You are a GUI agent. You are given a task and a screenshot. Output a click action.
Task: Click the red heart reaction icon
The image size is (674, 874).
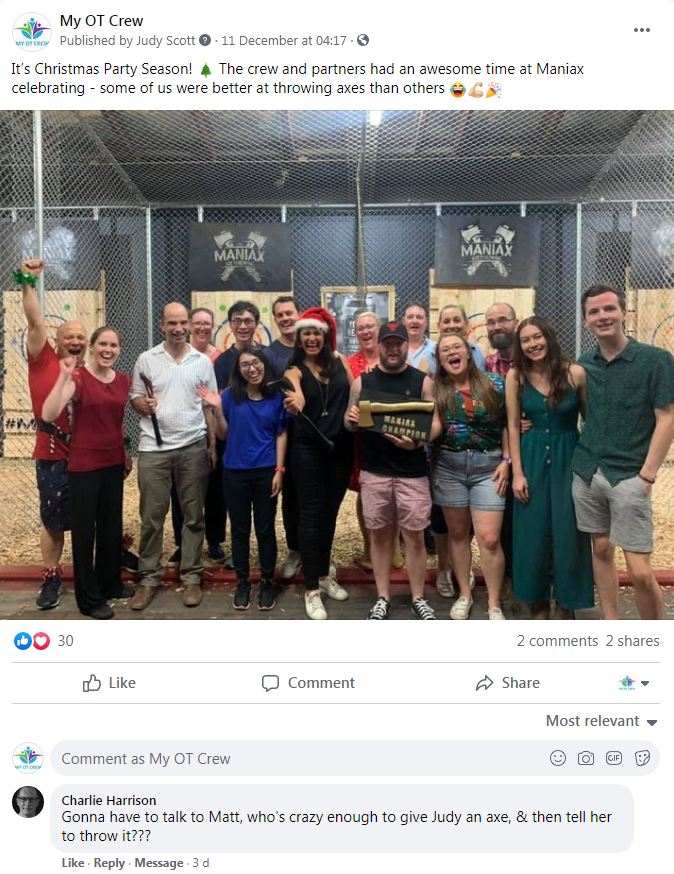tap(41, 641)
